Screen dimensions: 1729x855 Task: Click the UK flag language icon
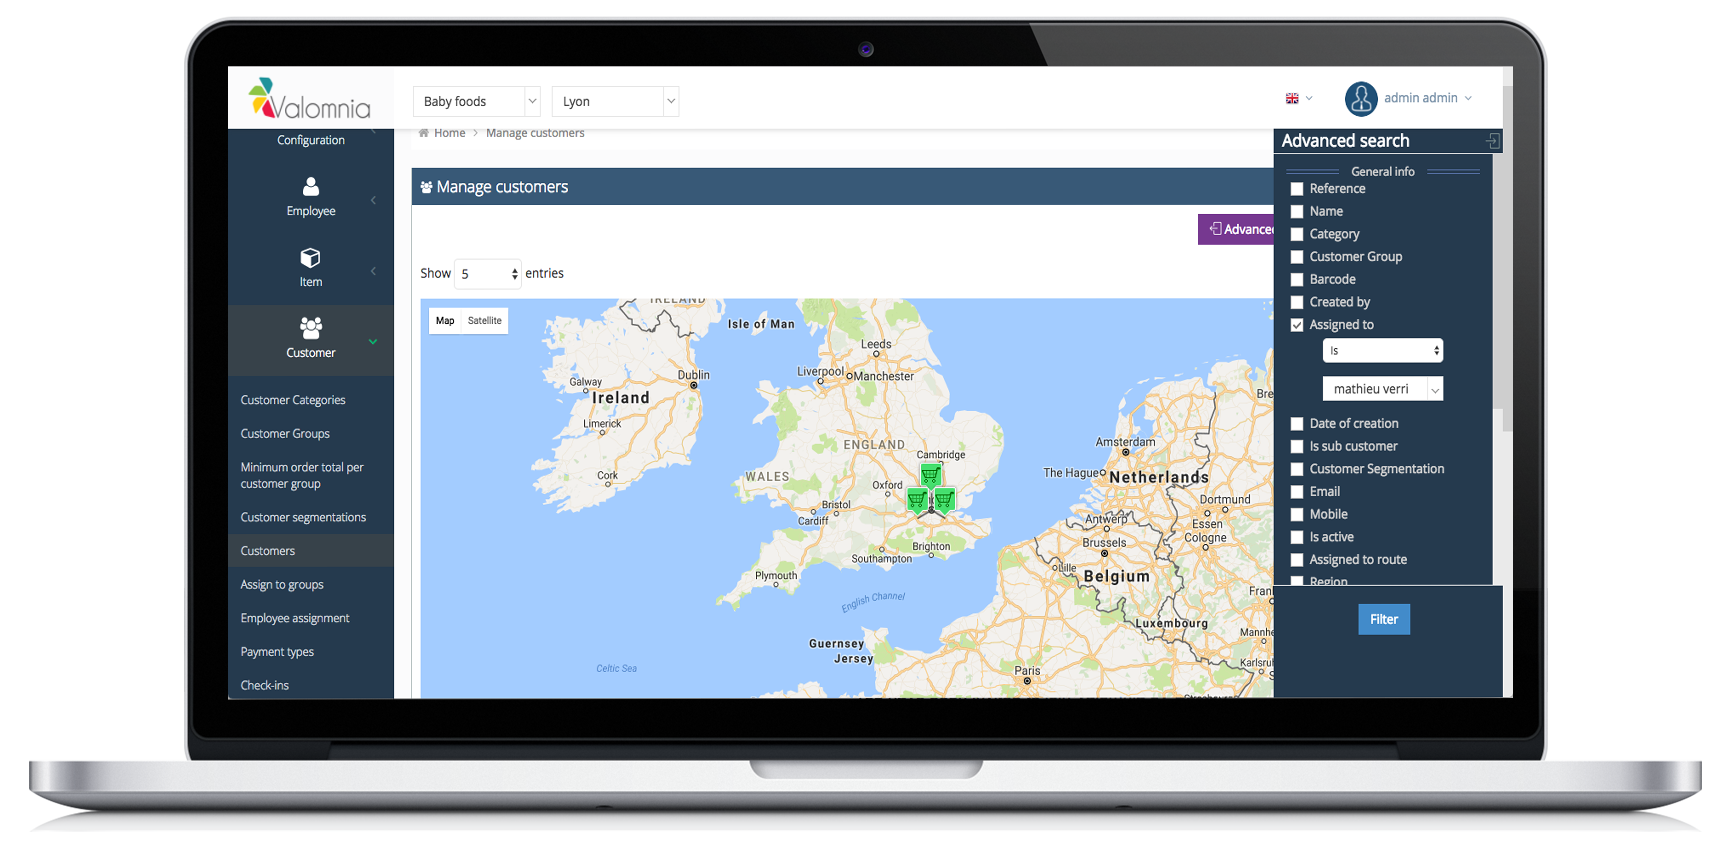point(1292,98)
